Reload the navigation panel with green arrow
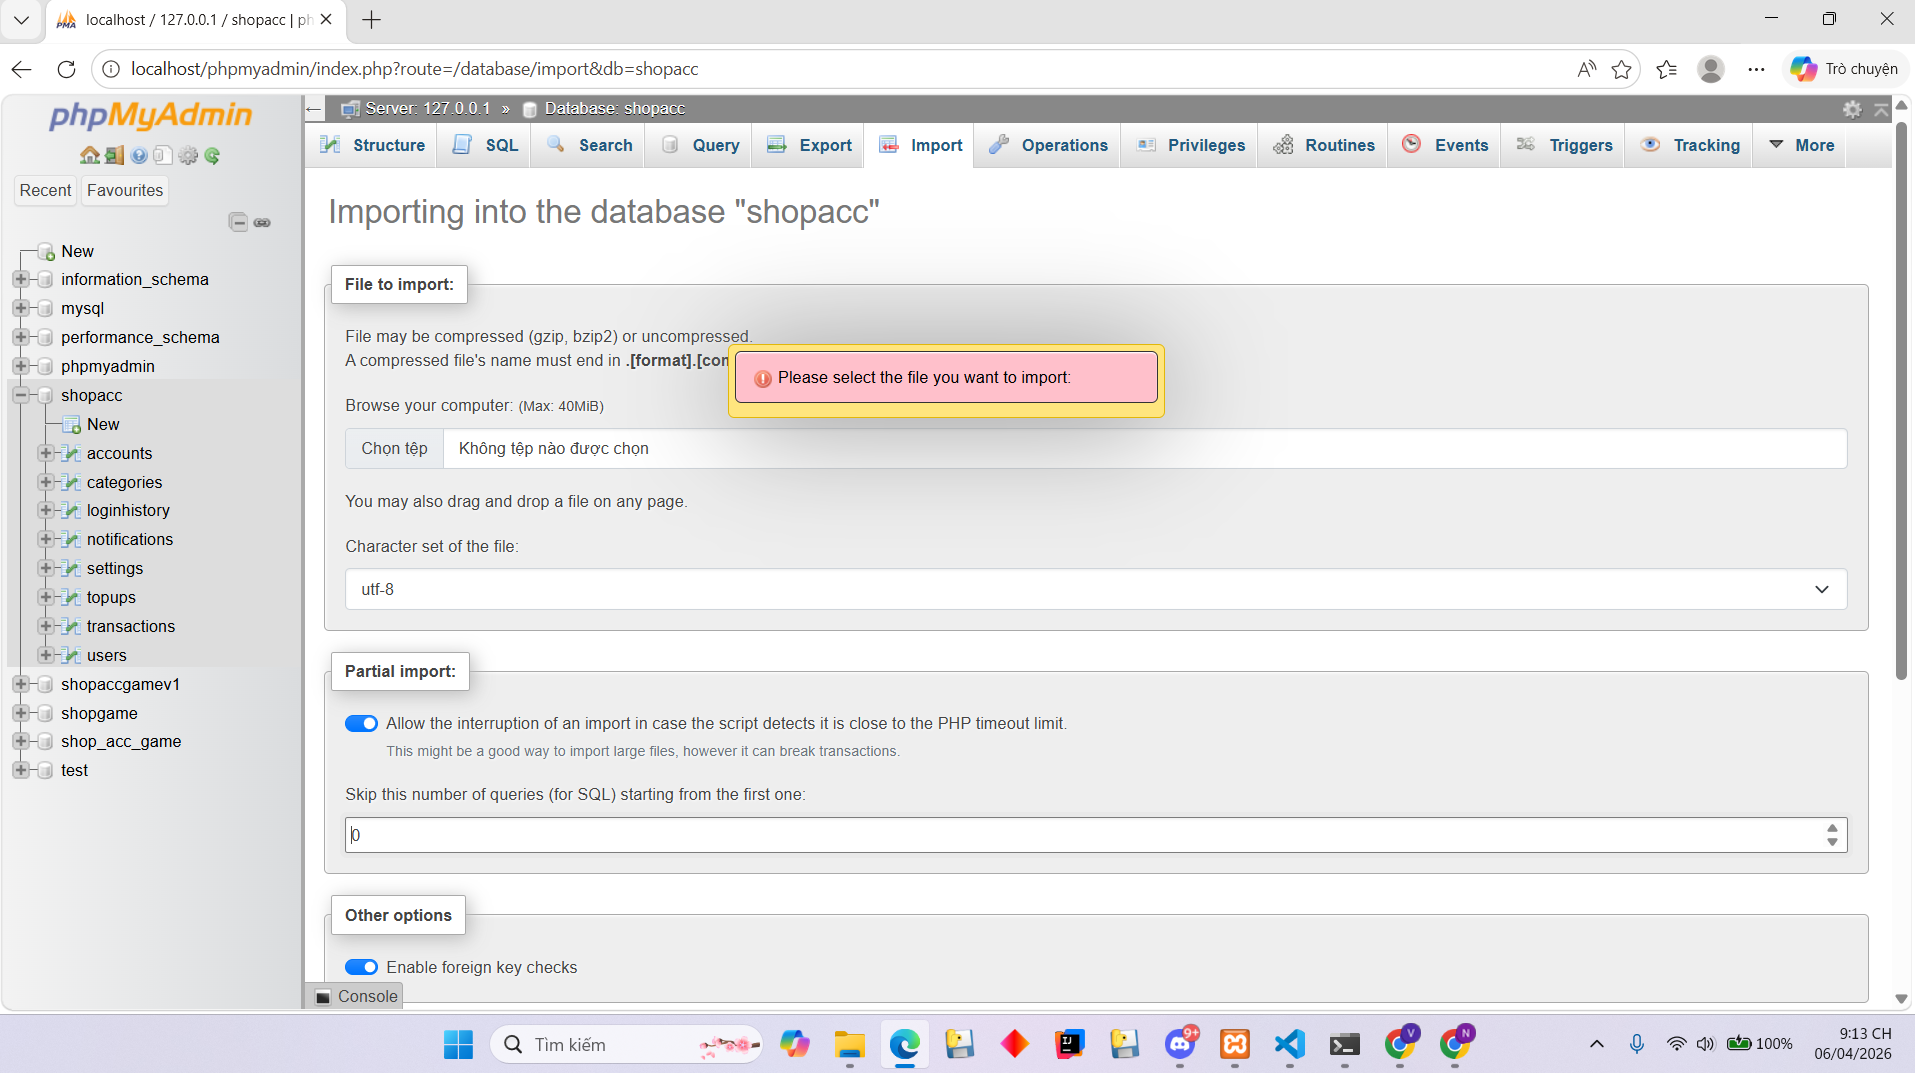The height and width of the screenshot is (1073, 1915). pyautogui.click(x=212, y=155)
